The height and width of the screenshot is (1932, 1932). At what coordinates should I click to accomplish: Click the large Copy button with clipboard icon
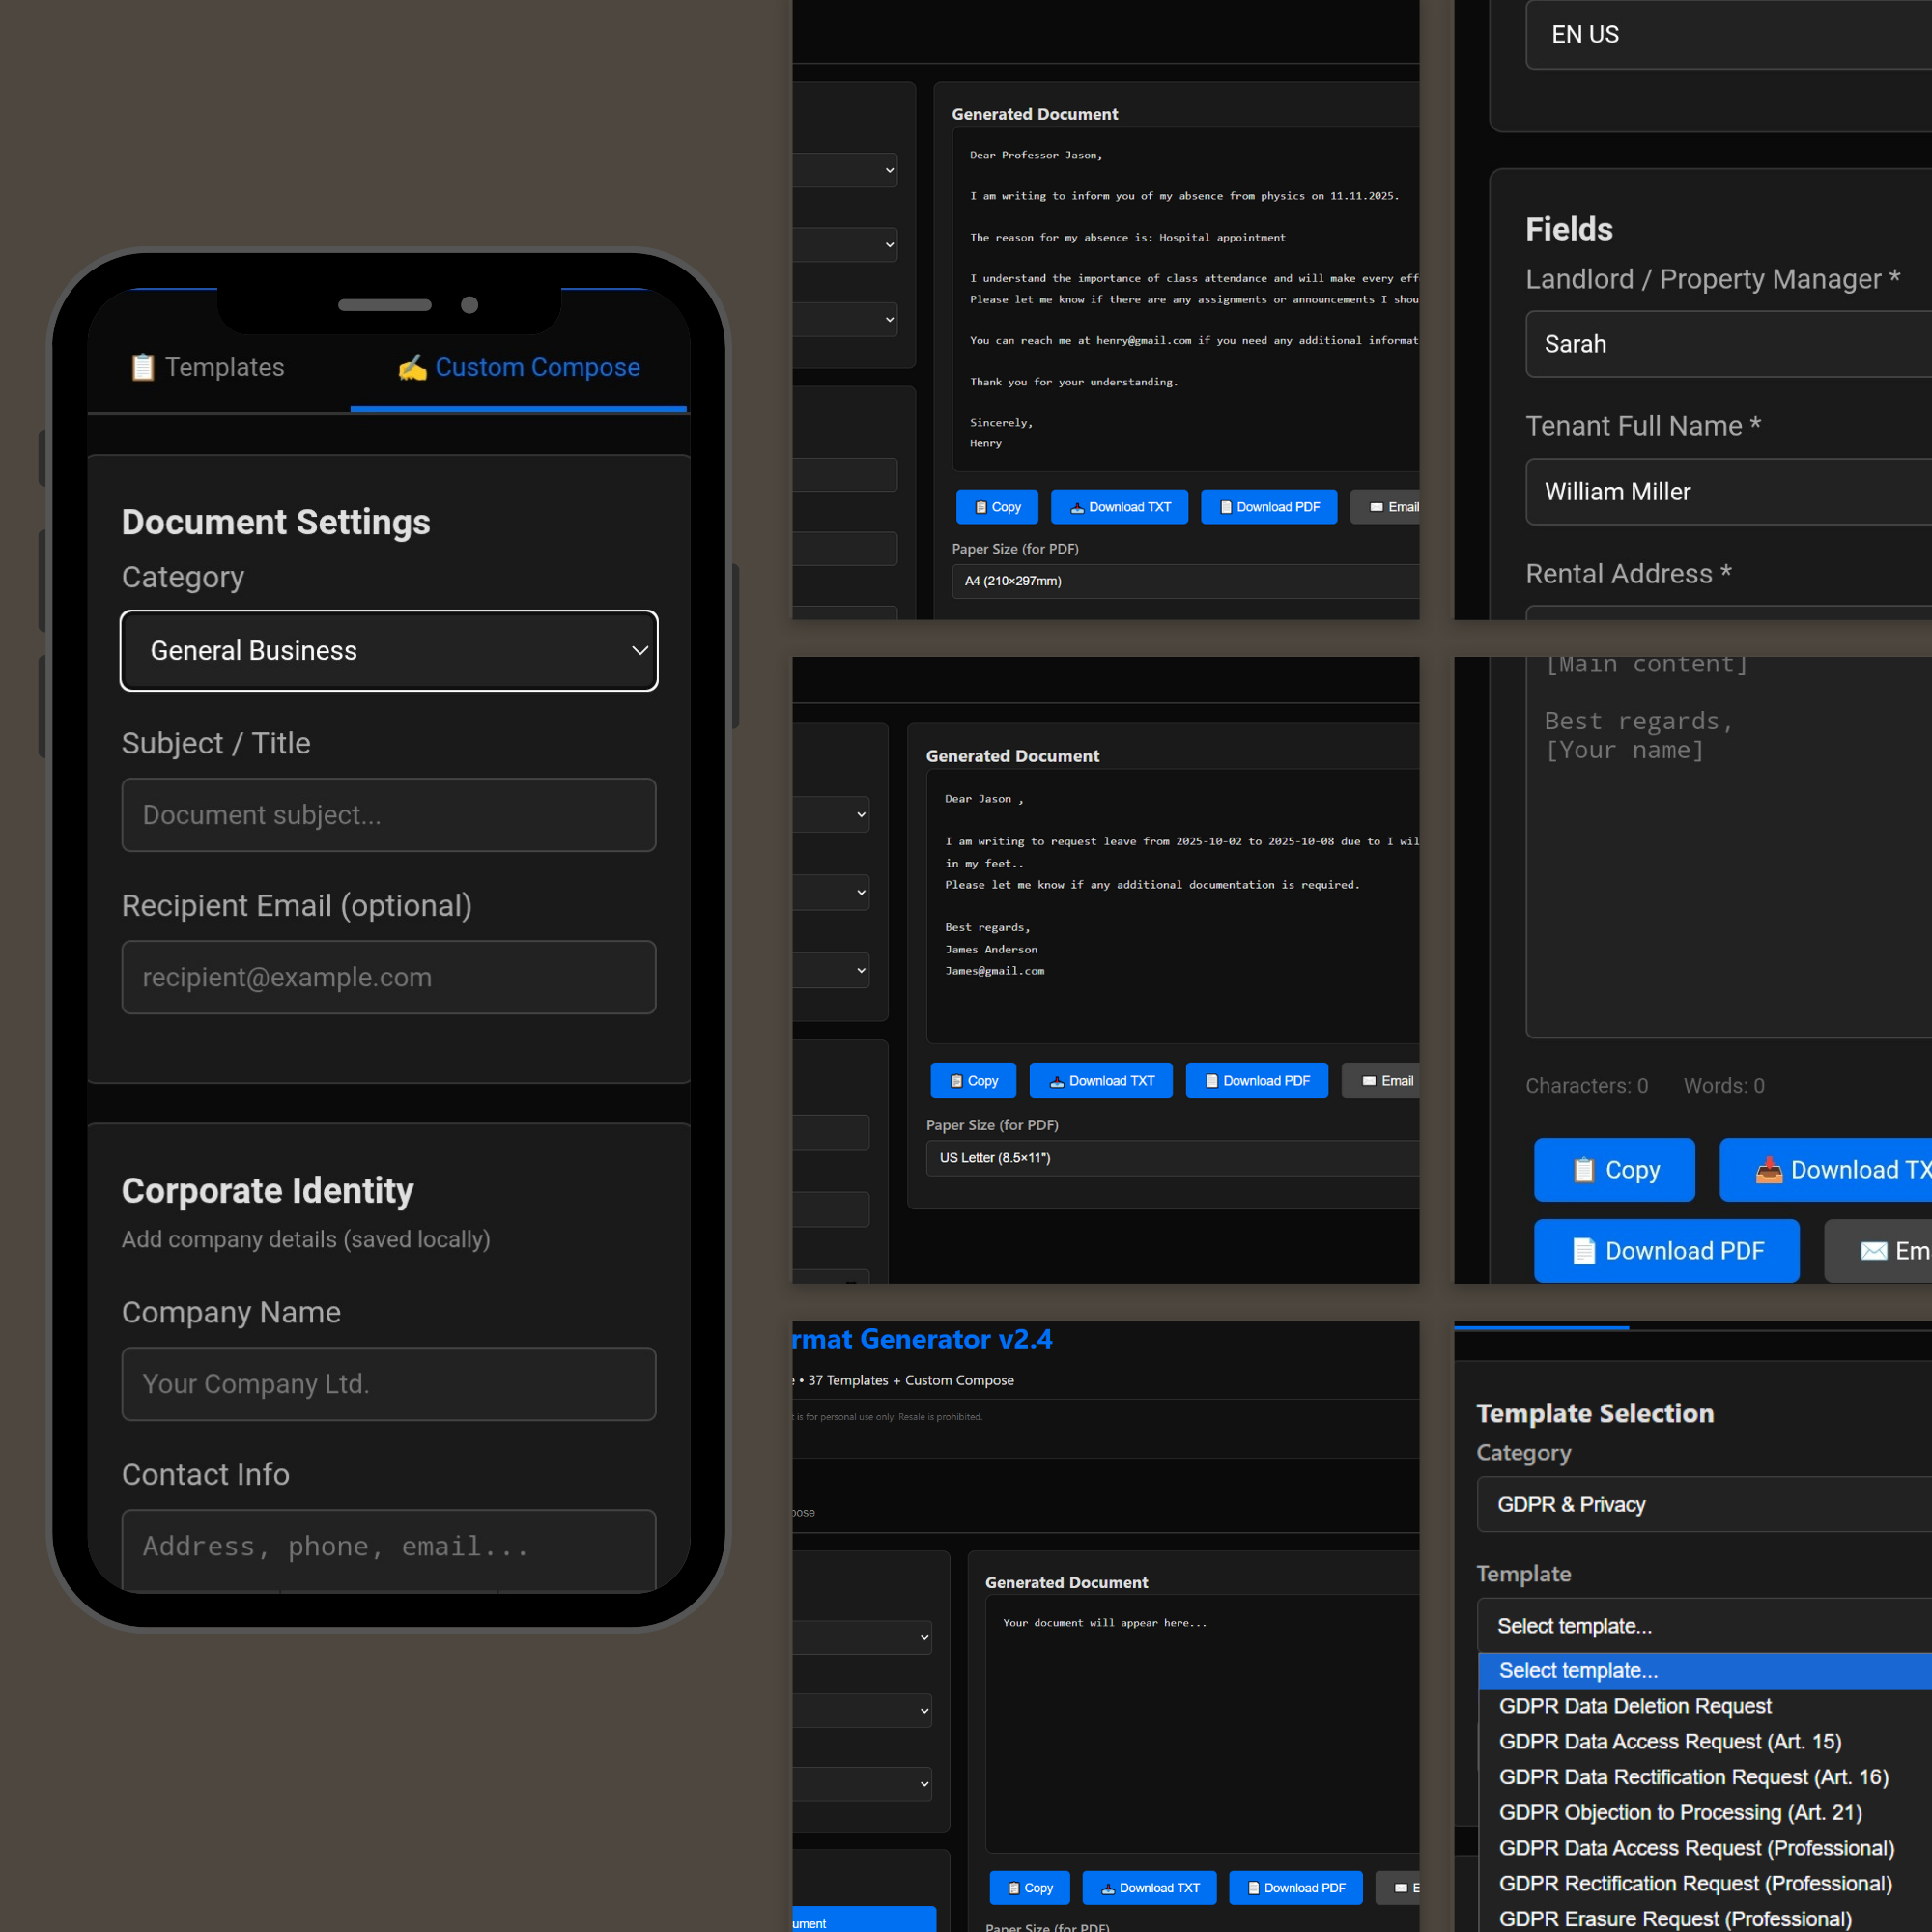(1614, 1170)
